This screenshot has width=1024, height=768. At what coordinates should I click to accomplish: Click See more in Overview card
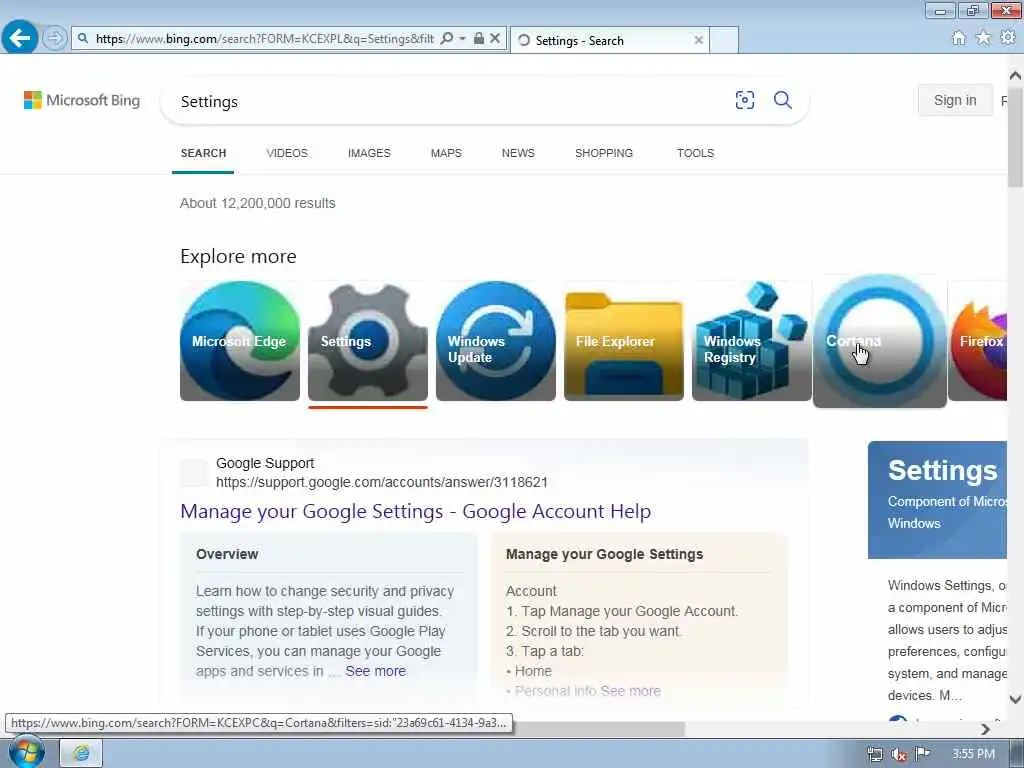point(376,671)
